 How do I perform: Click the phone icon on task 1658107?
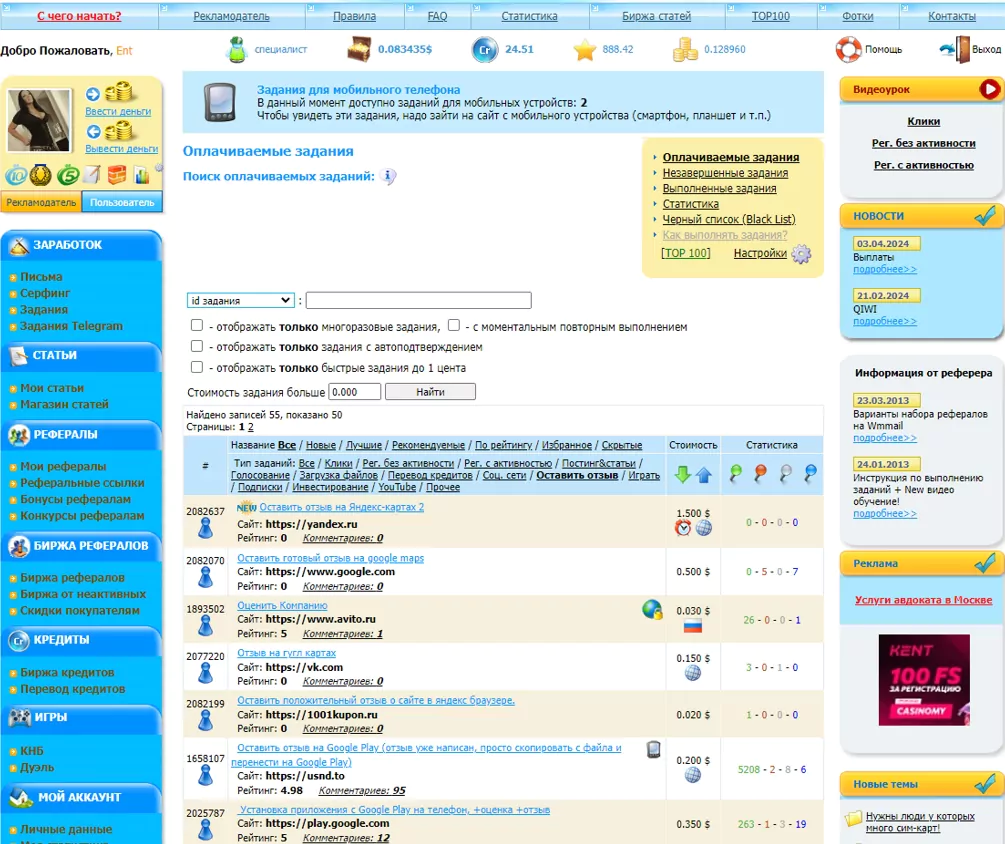click(x=653, y=749)
